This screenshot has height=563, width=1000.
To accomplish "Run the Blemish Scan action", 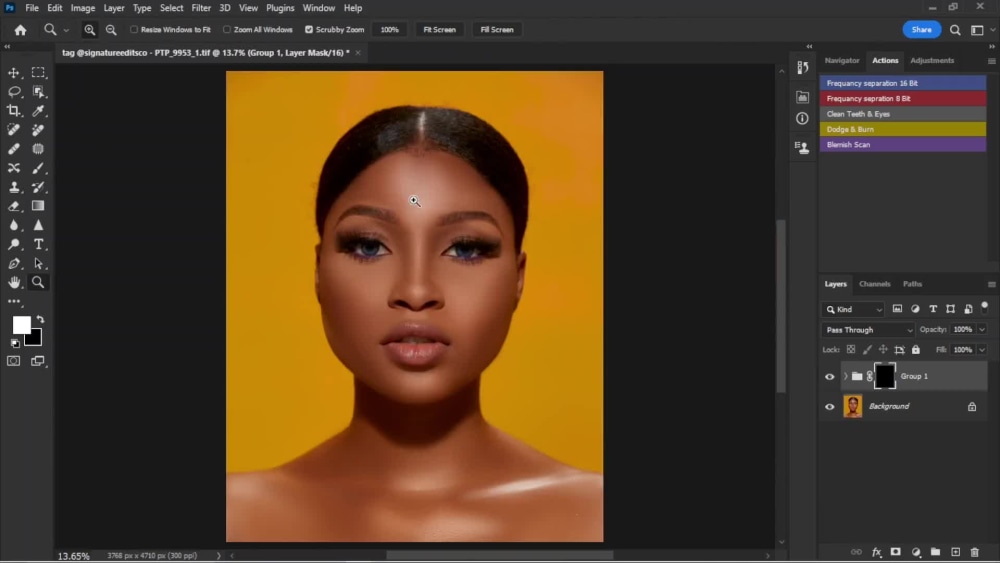I will [x=903, y=145].
